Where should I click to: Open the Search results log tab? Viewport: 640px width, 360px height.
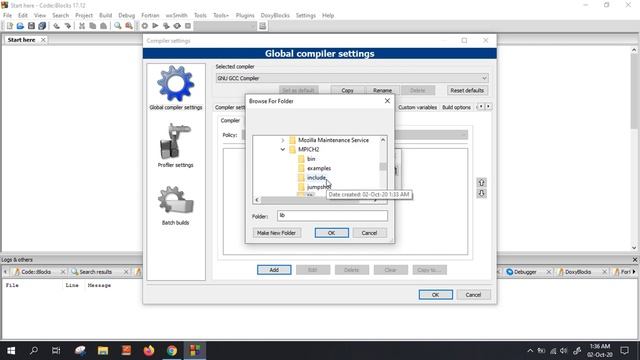(x=96, y=271)
